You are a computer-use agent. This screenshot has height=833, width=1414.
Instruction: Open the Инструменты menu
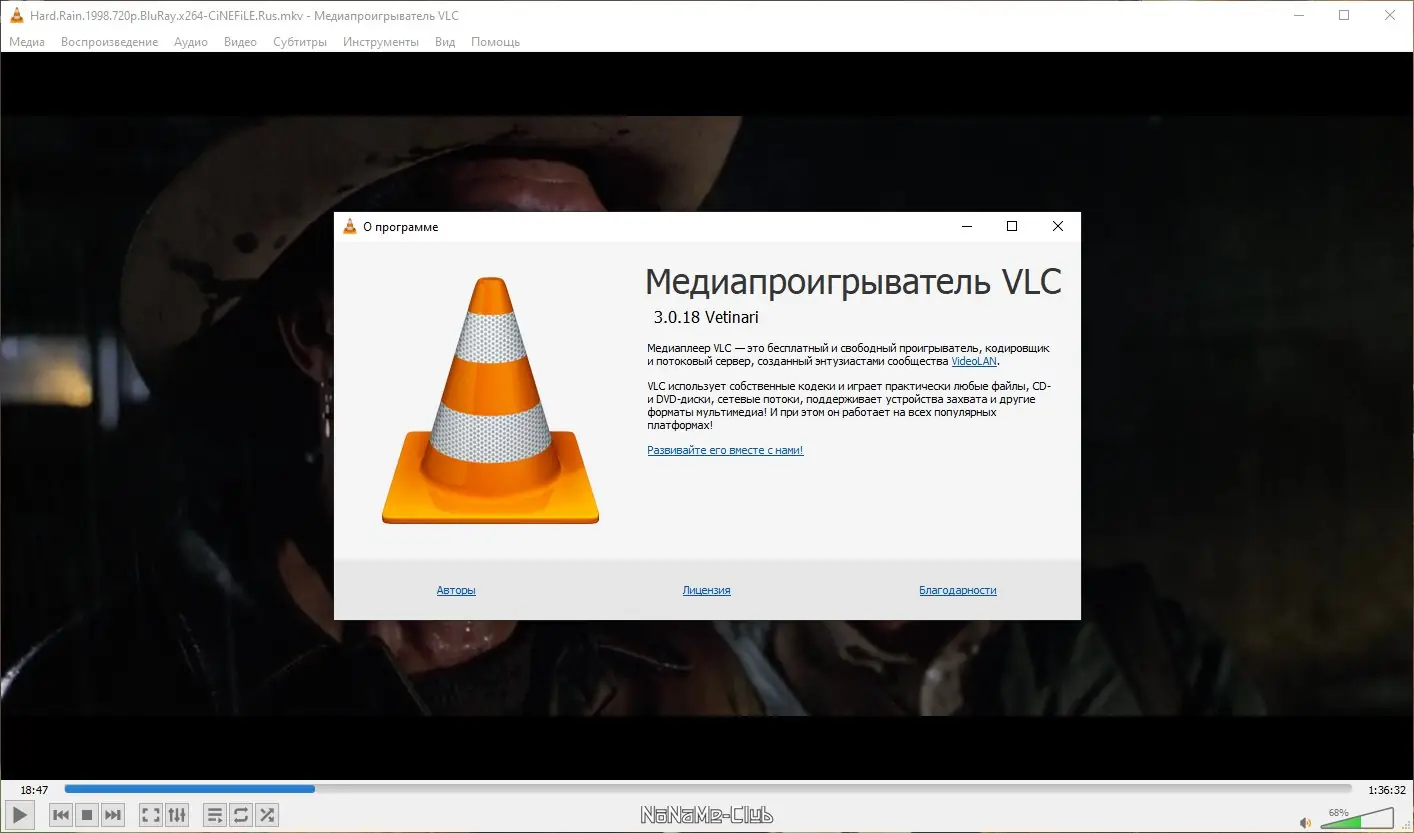tap(381, 42)
